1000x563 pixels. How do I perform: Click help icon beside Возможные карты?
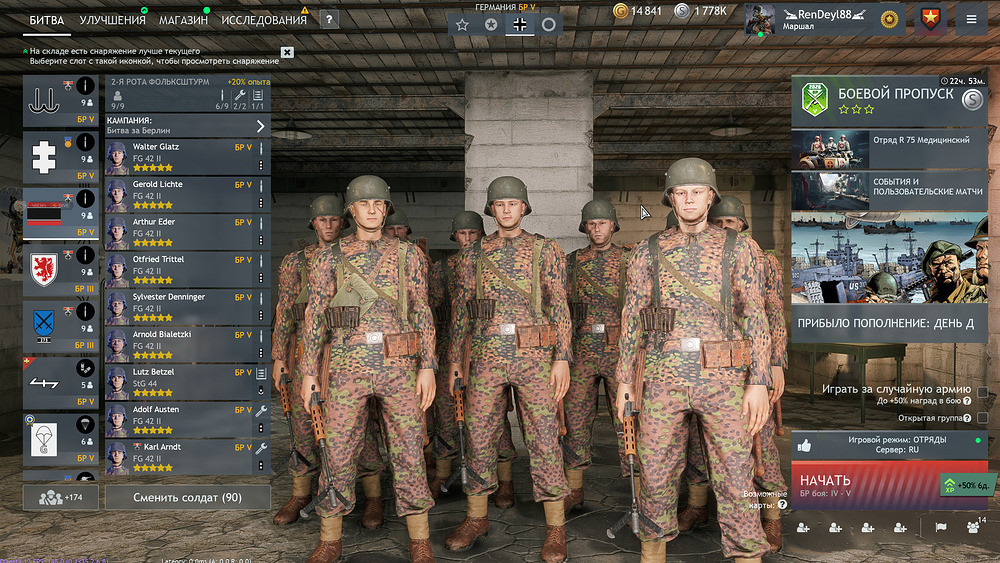(x=782, y=504)
